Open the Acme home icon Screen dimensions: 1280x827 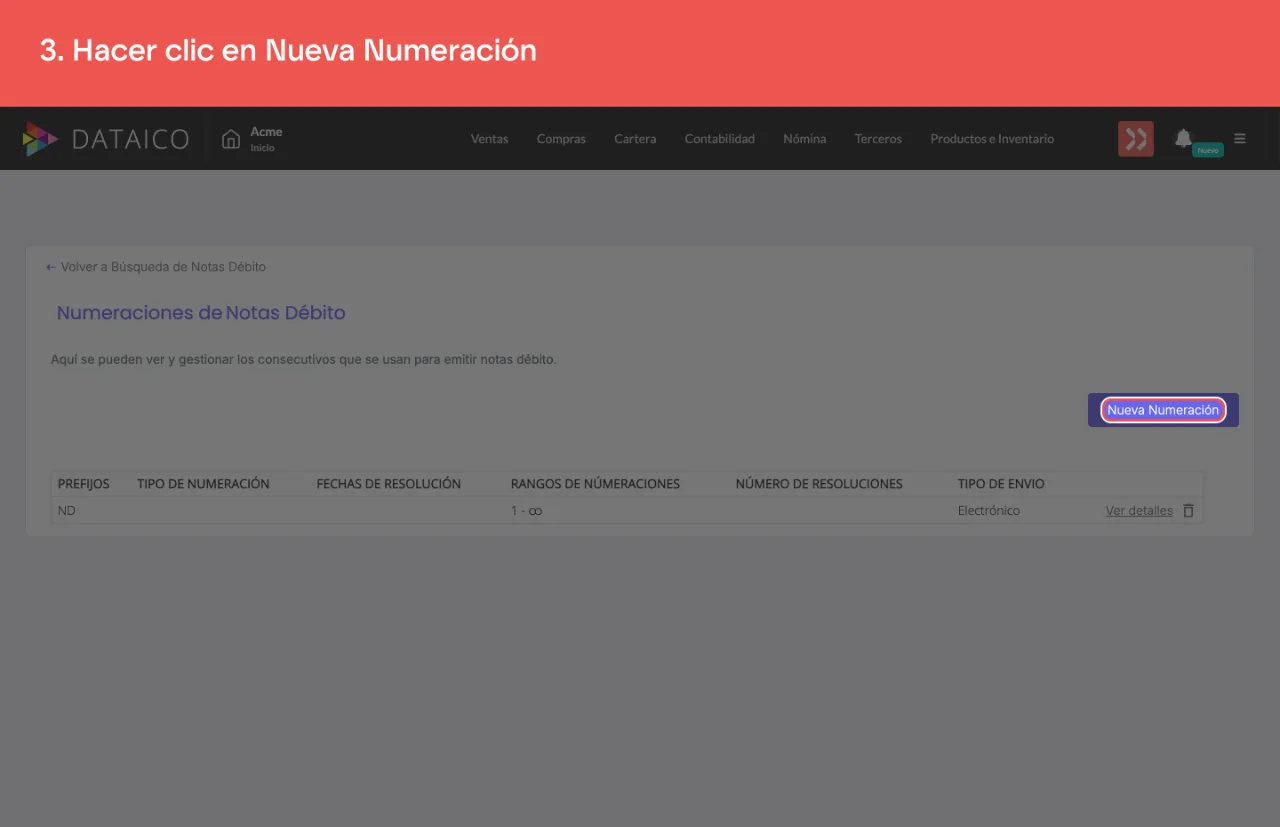click(x=231, y=139)
